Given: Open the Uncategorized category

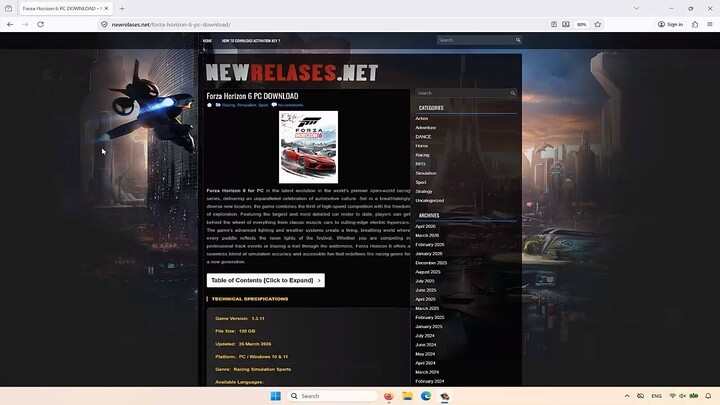Looking at the screenshot, I should tap(429, 201).
